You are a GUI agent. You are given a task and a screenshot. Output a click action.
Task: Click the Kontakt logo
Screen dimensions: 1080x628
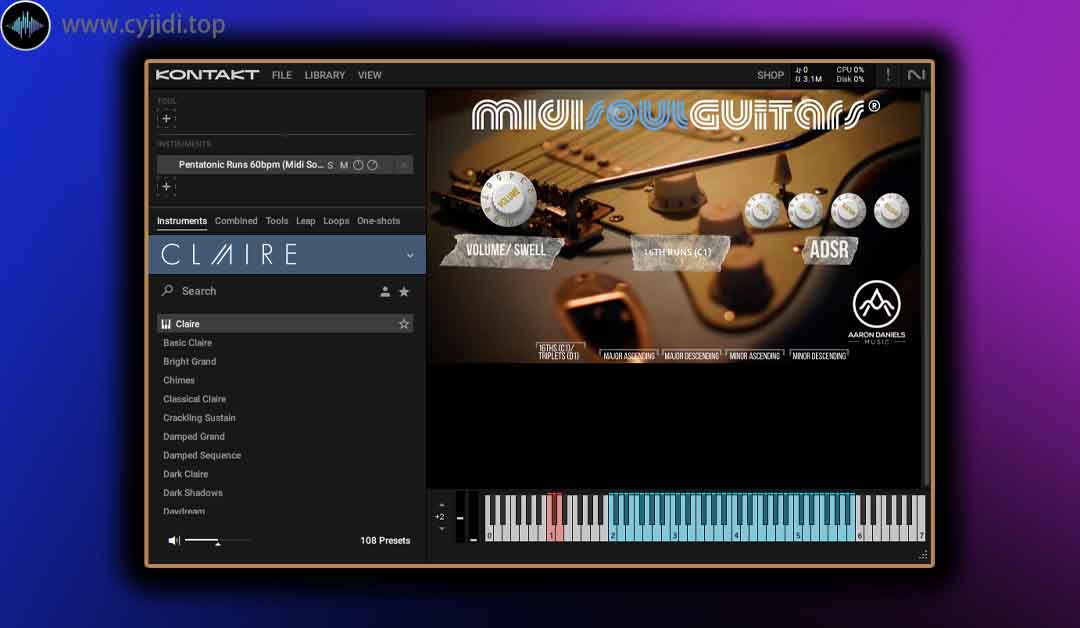207,75
